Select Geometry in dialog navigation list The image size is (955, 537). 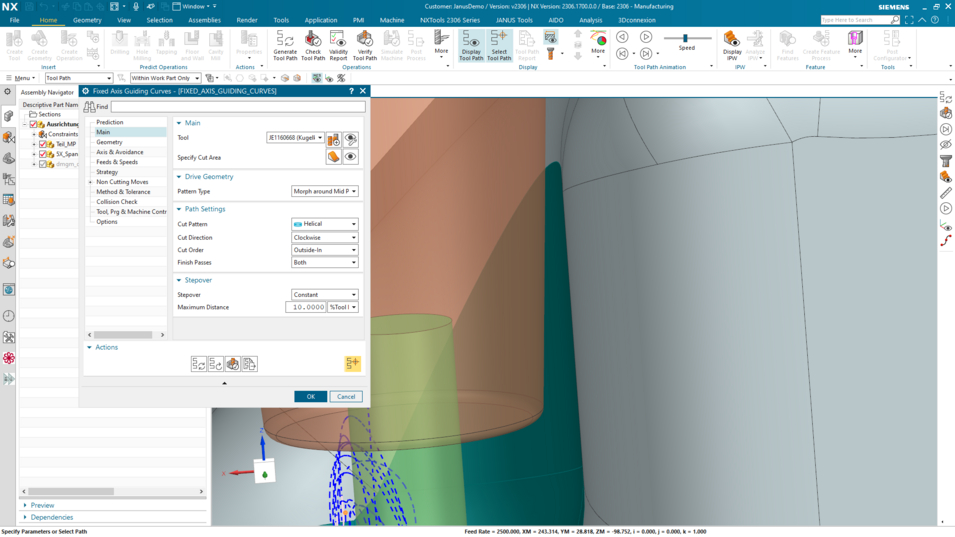pos(109,142)
